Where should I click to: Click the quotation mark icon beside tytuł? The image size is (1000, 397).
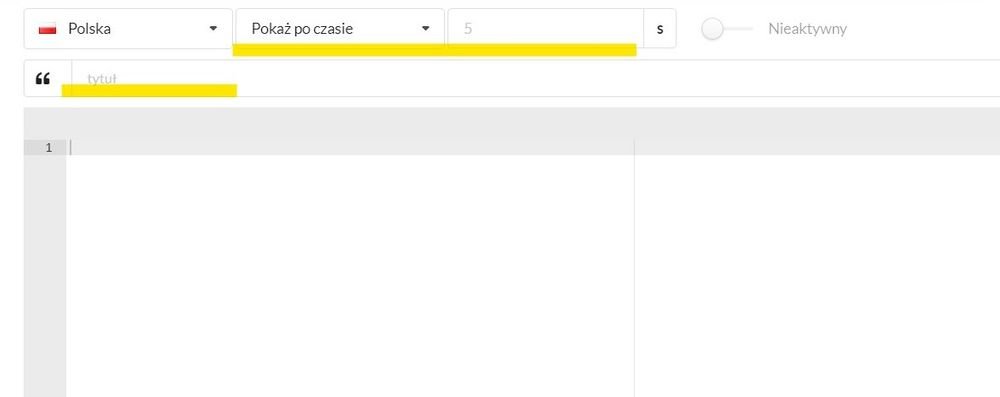click(x=43, y=79)
